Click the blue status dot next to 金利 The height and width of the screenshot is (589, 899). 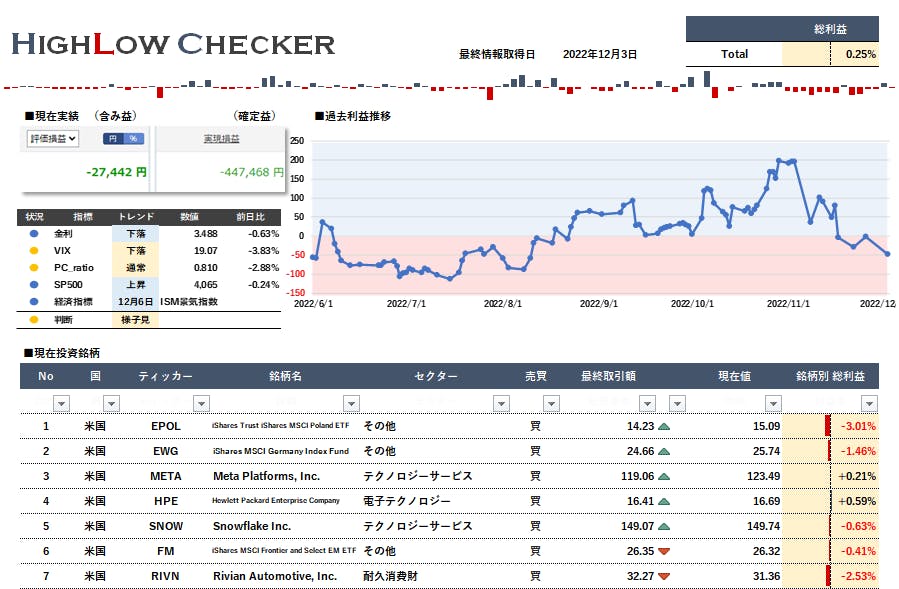pyautogui.click(x=33, y=233)
